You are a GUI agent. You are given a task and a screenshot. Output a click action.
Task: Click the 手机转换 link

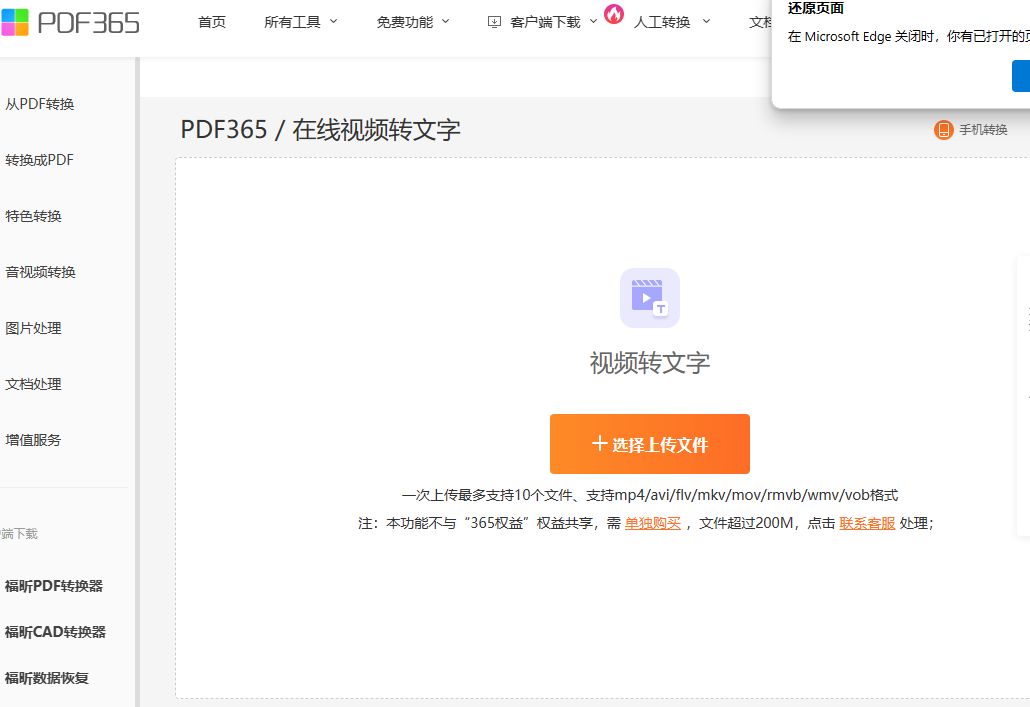click(x=983, y=130)
